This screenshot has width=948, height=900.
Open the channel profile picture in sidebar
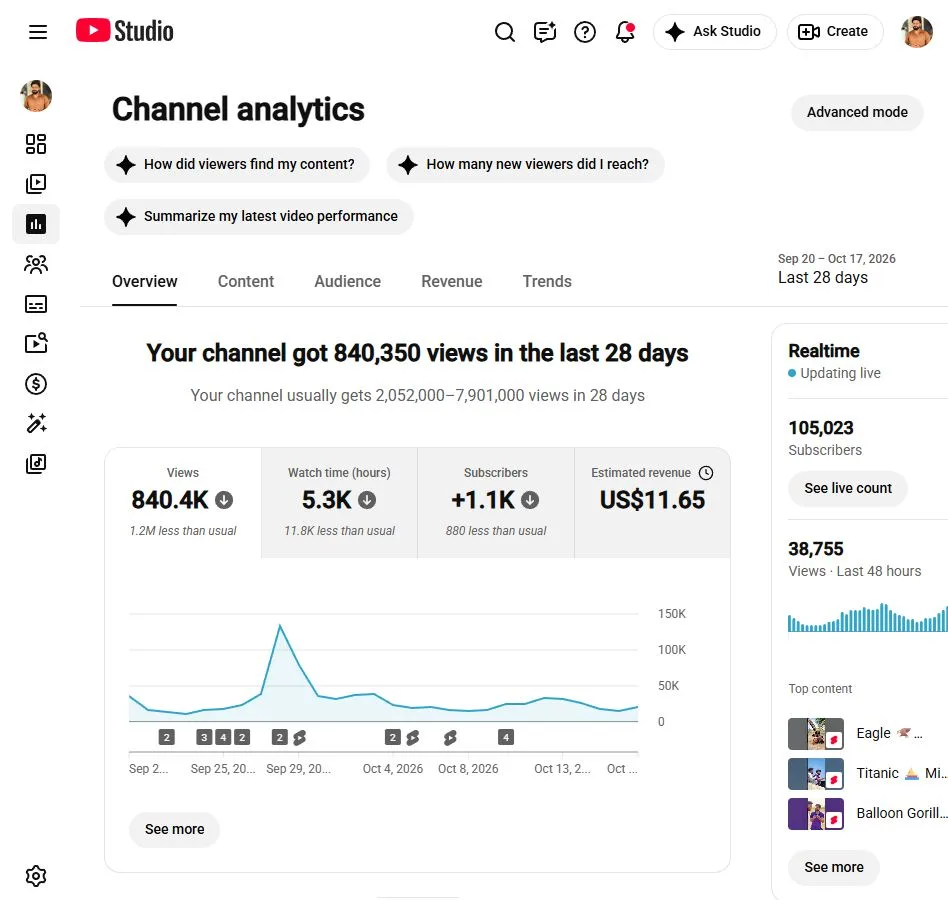[36, 96]
